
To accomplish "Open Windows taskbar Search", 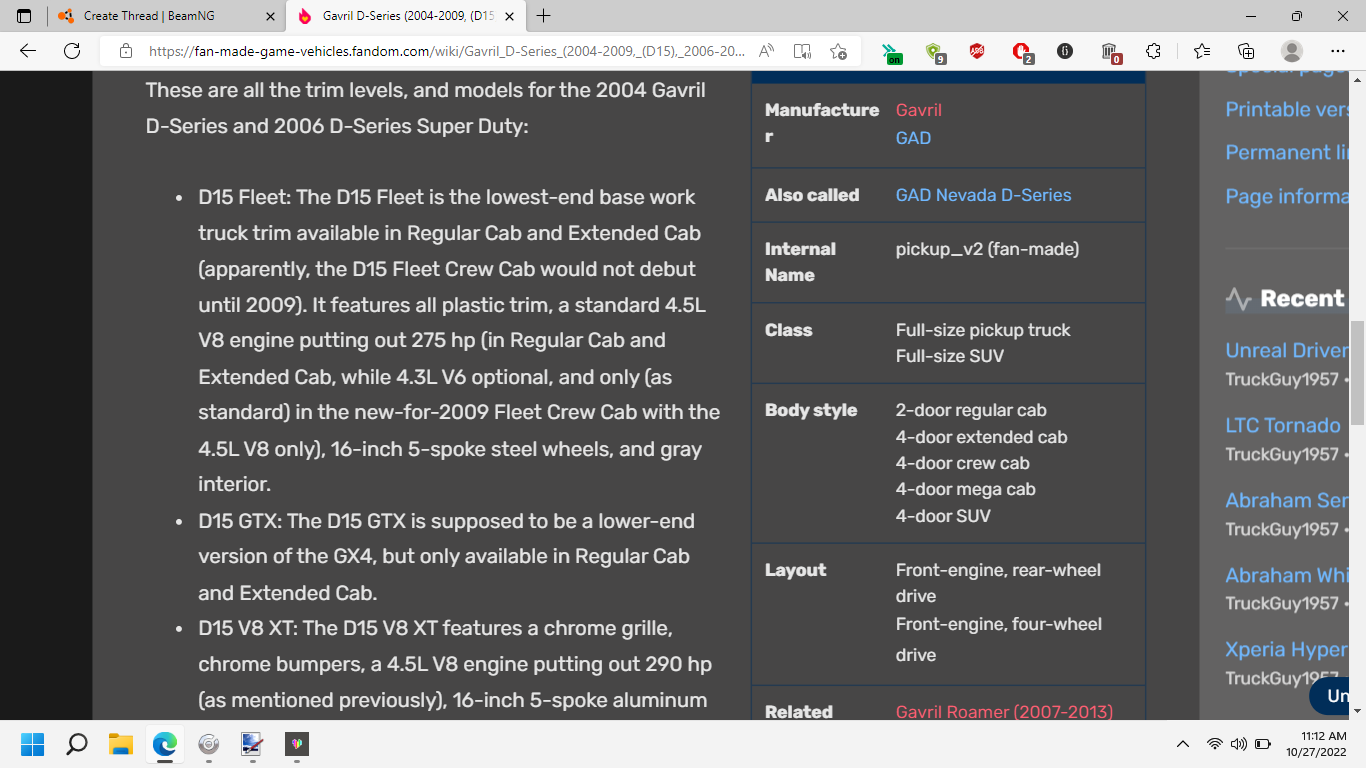I will [77, 744].
